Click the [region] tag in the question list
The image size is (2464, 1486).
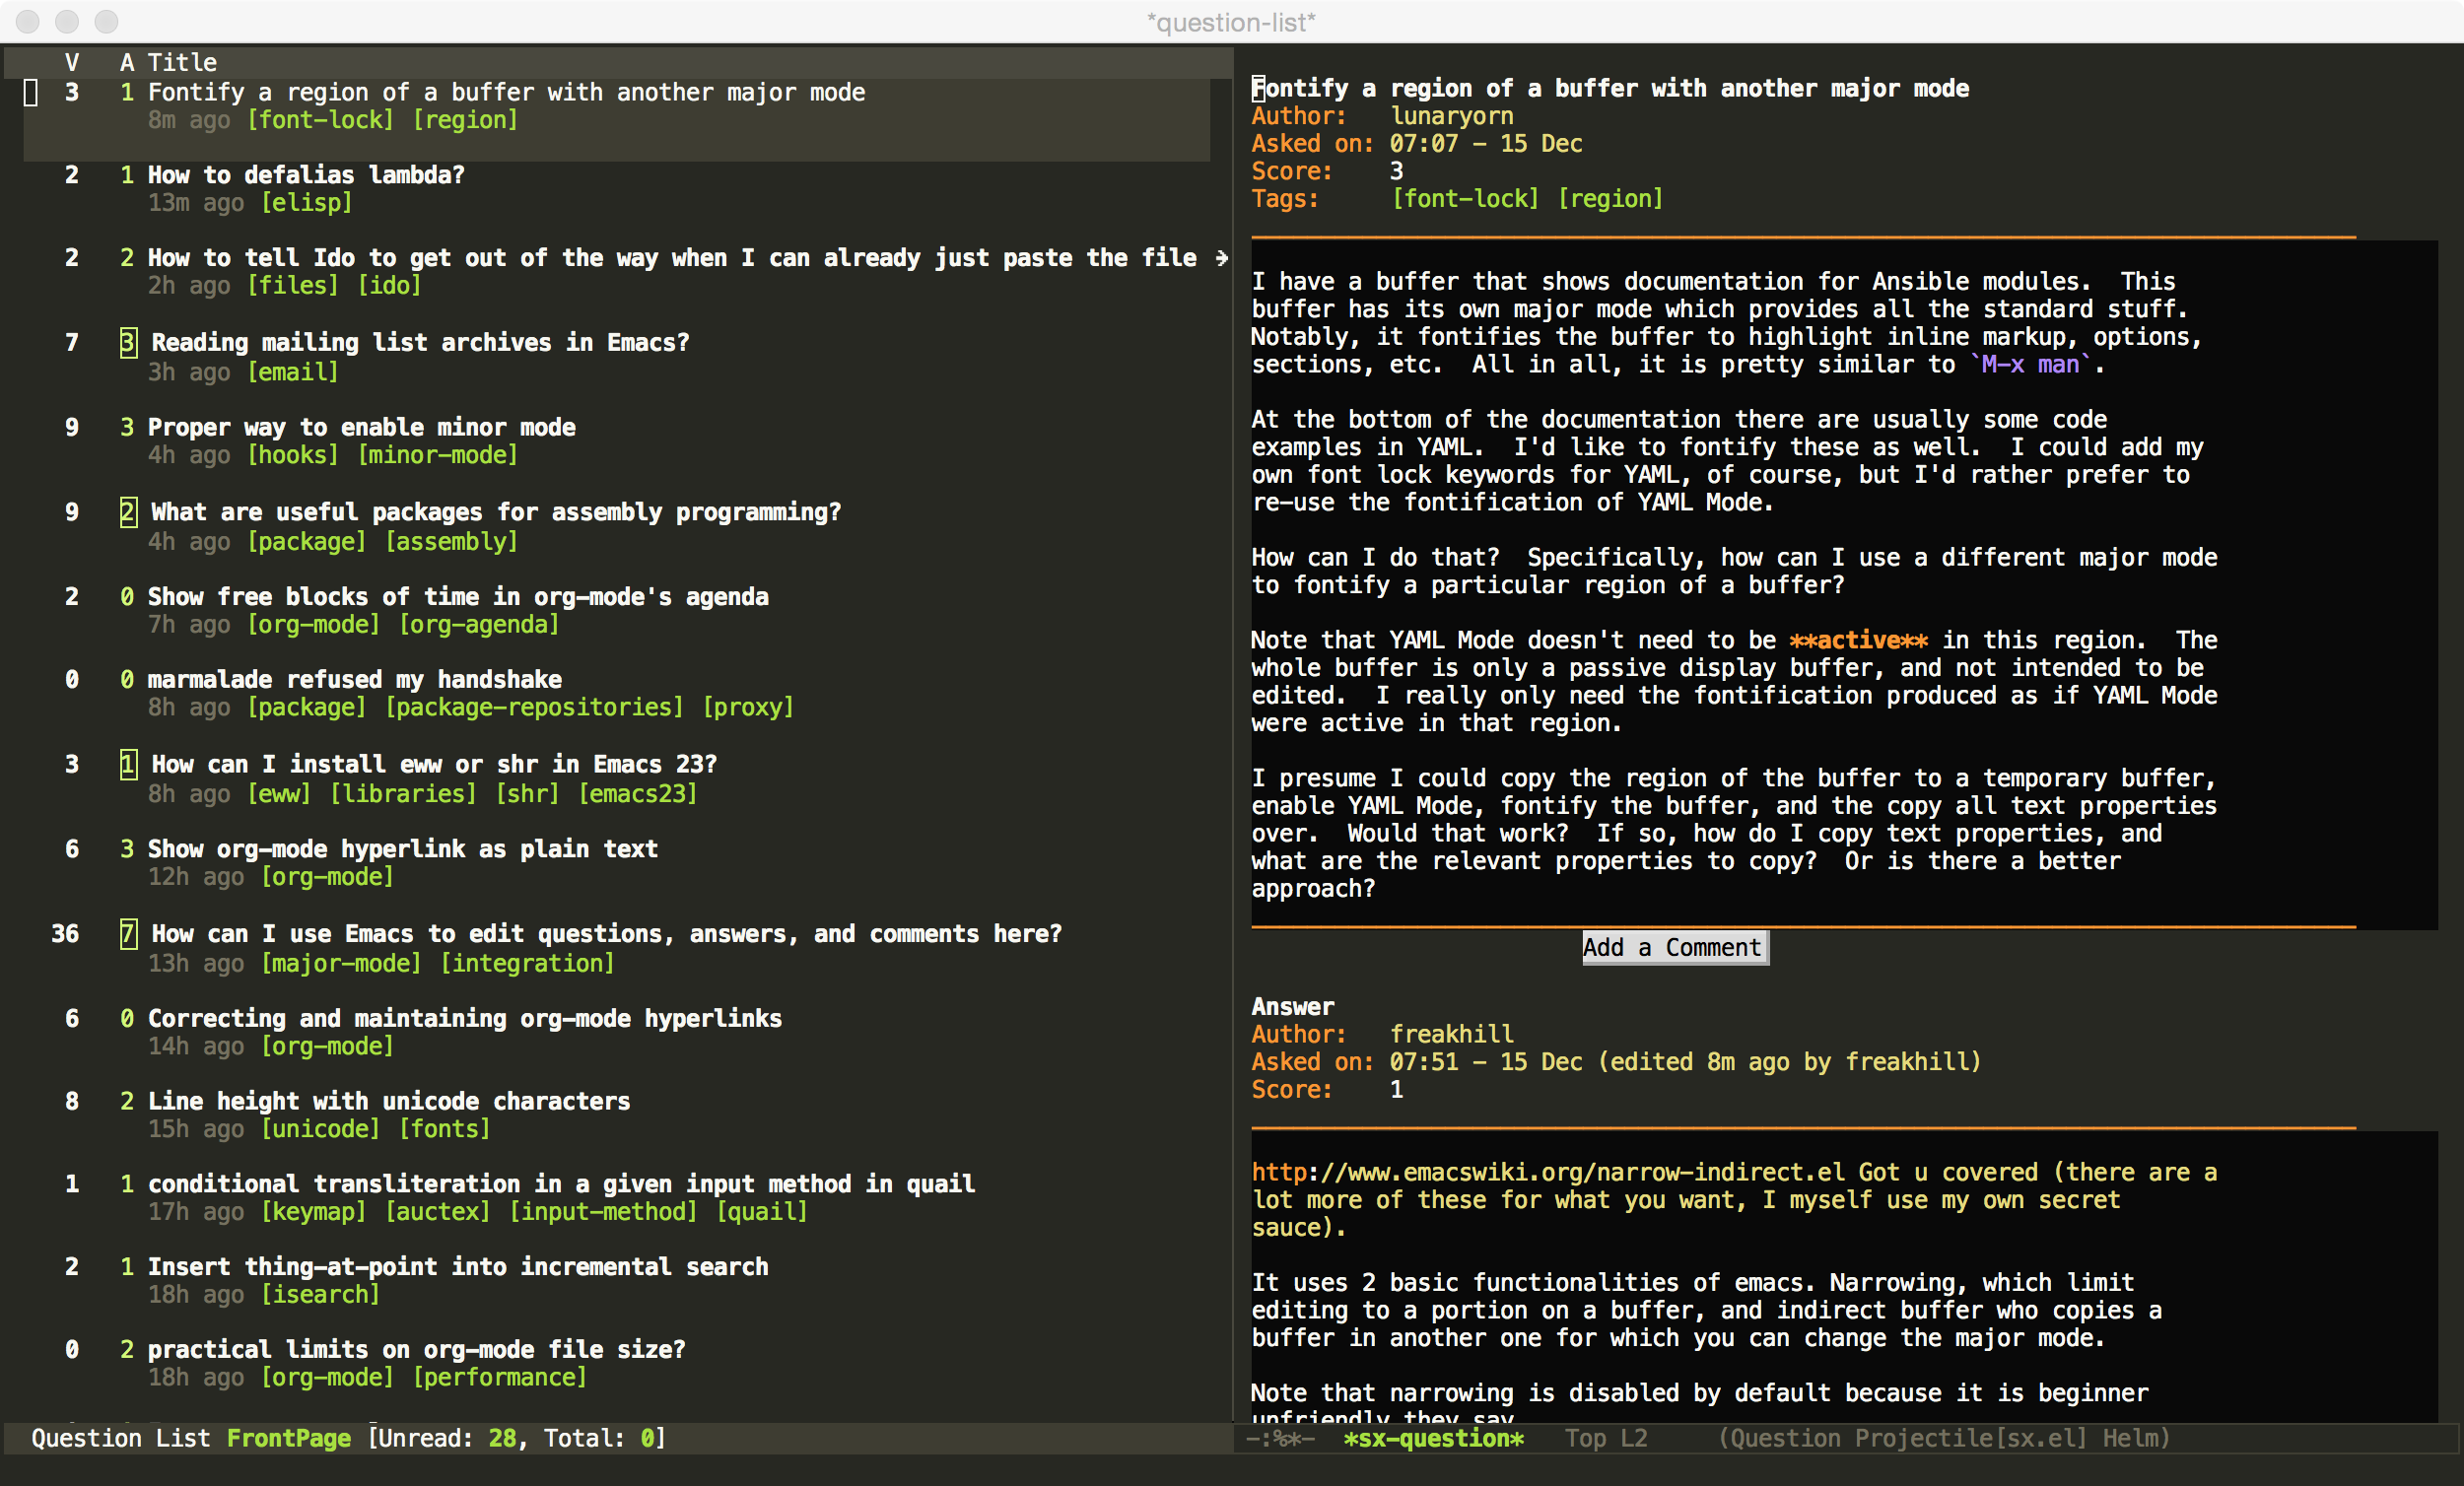pos(465,120)
